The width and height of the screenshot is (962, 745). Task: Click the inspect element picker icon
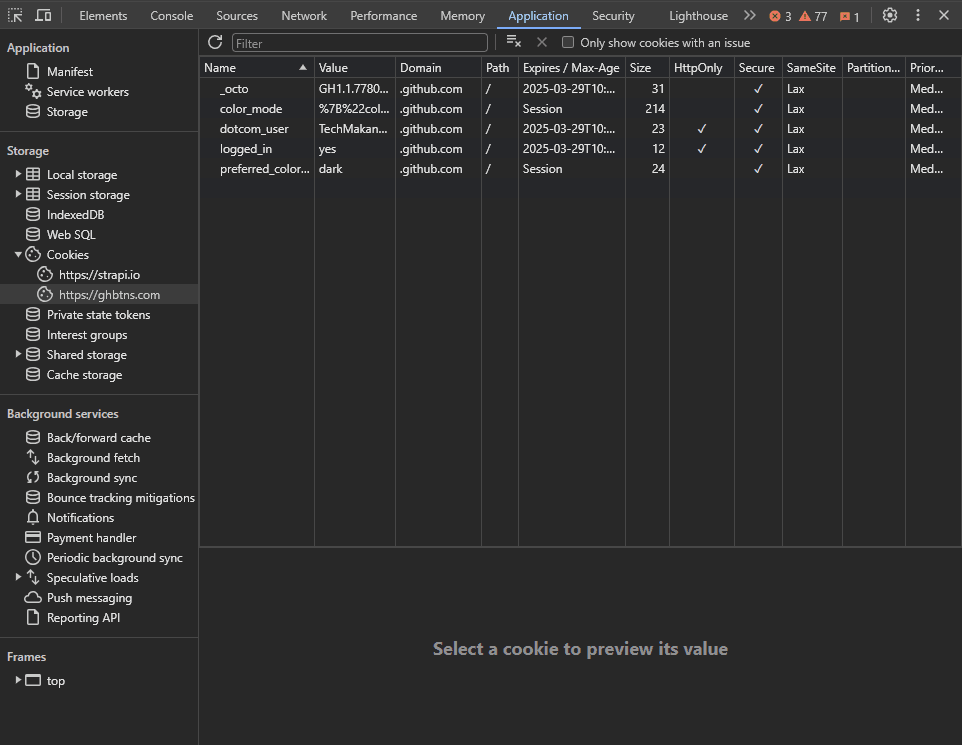click(x=15, y=16)
